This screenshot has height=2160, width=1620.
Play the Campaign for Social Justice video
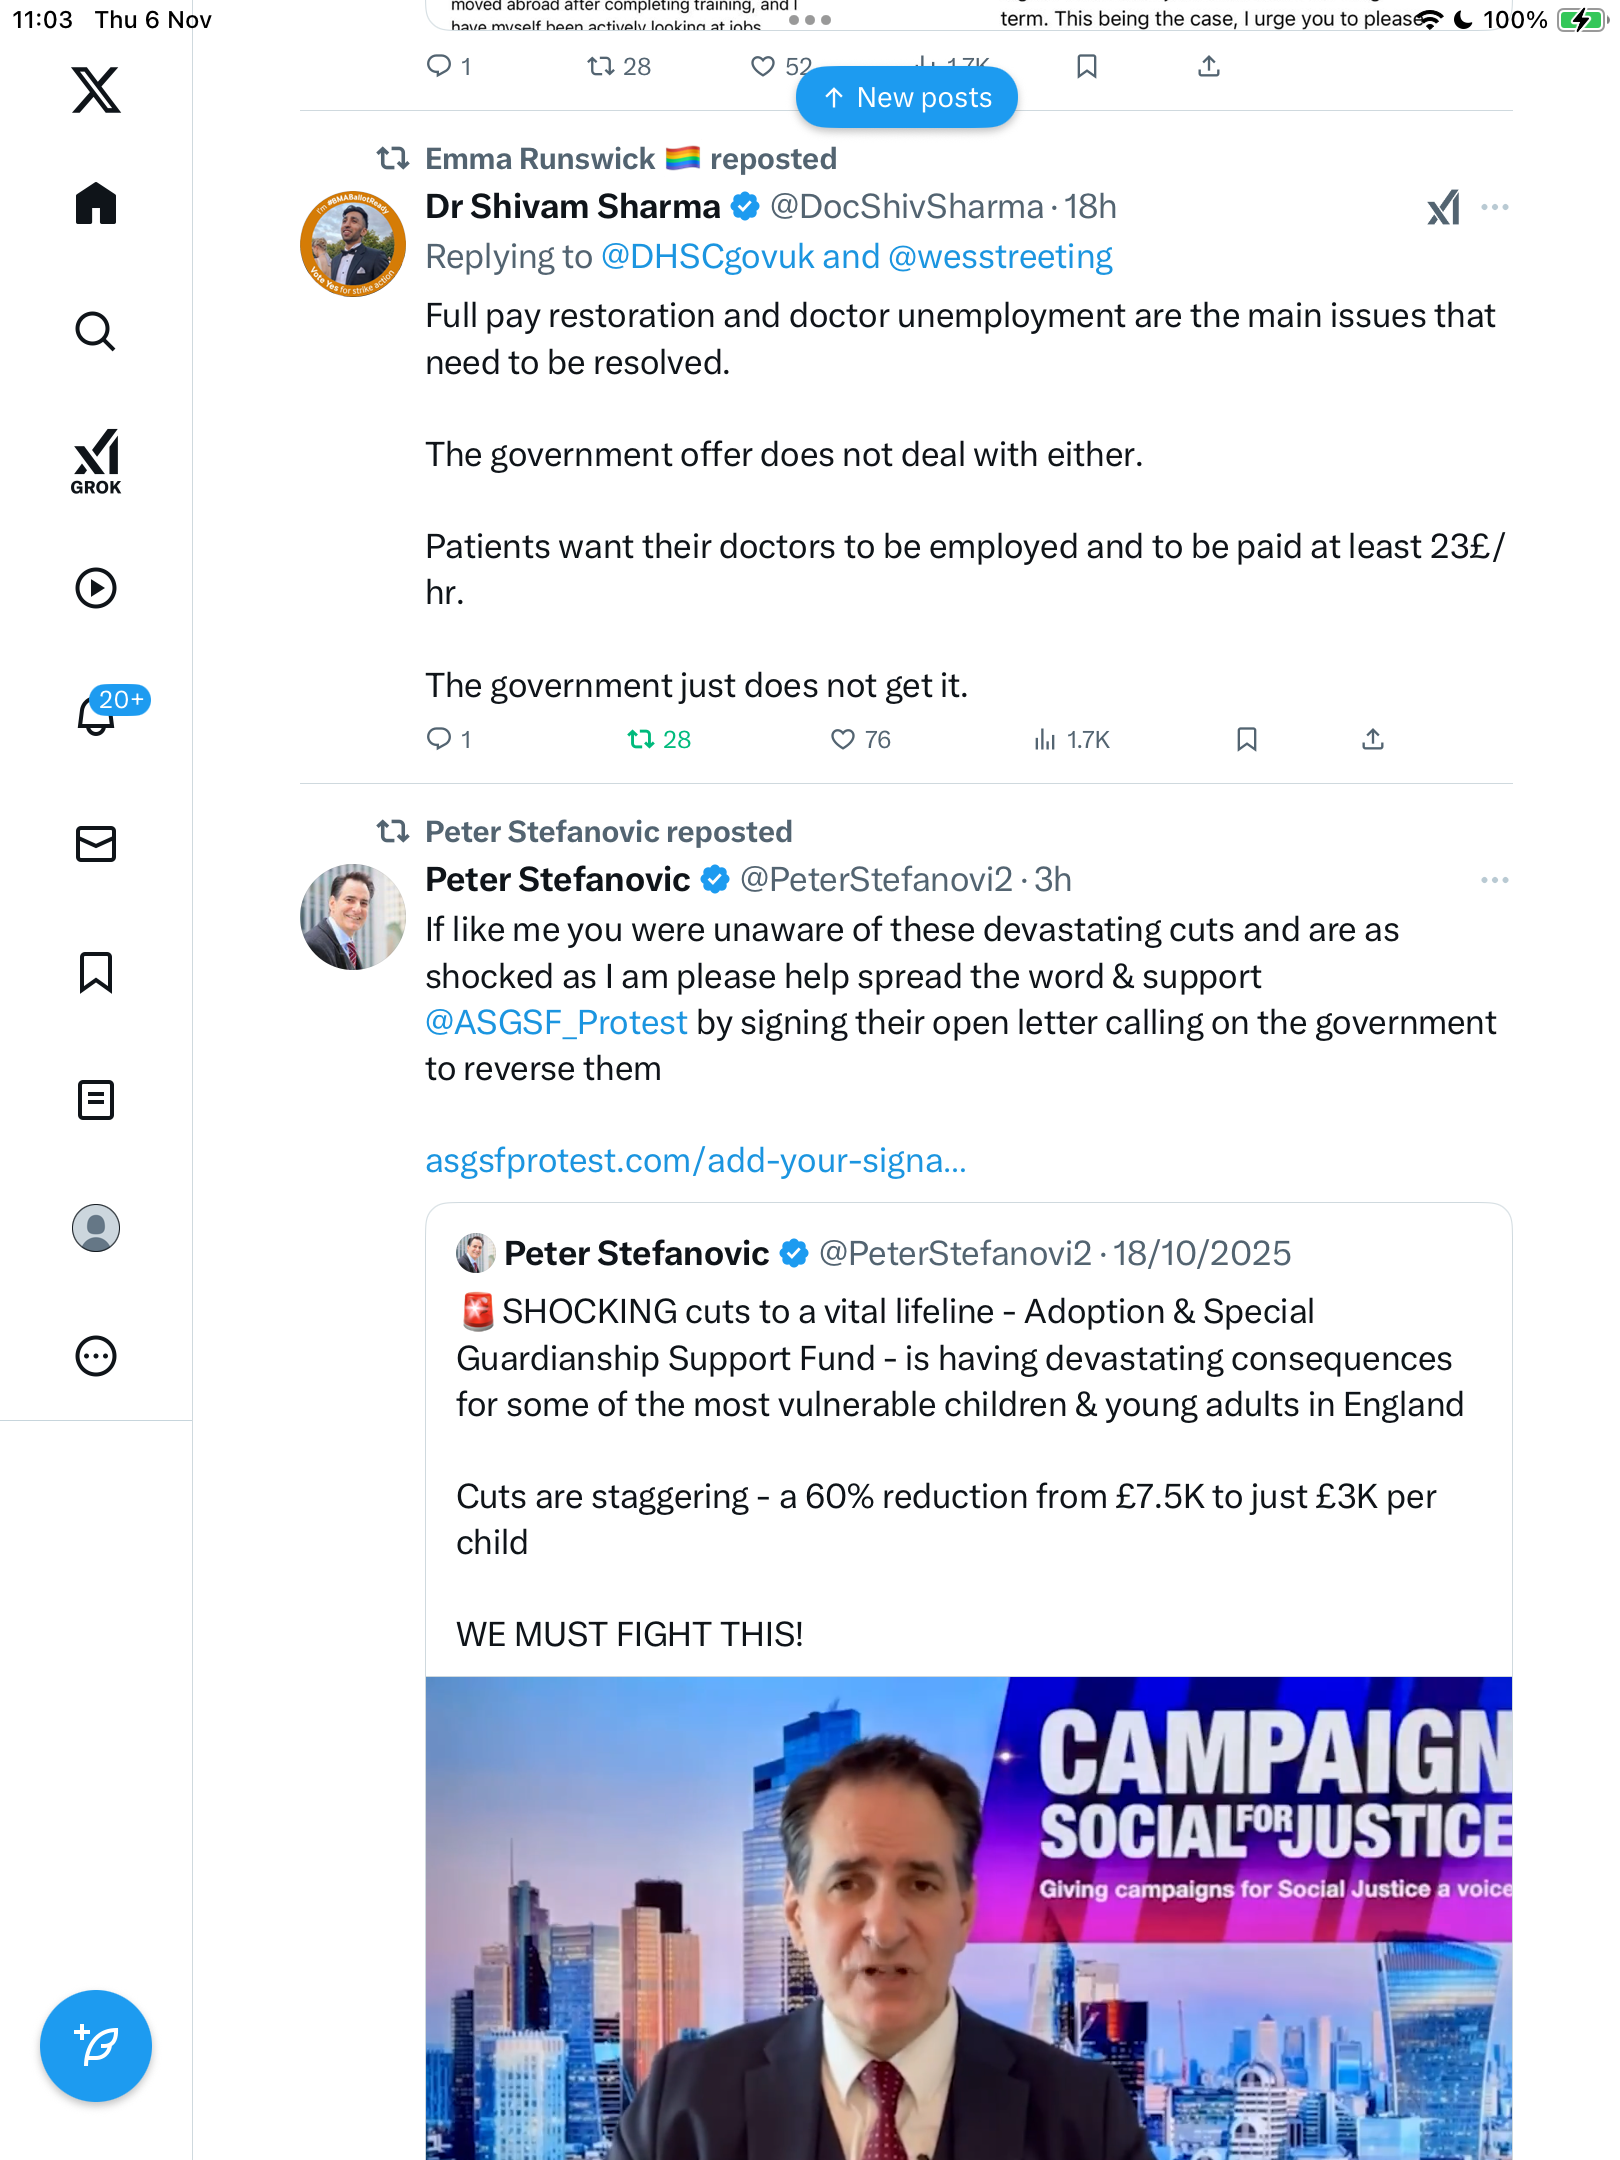pos(968,1918)
